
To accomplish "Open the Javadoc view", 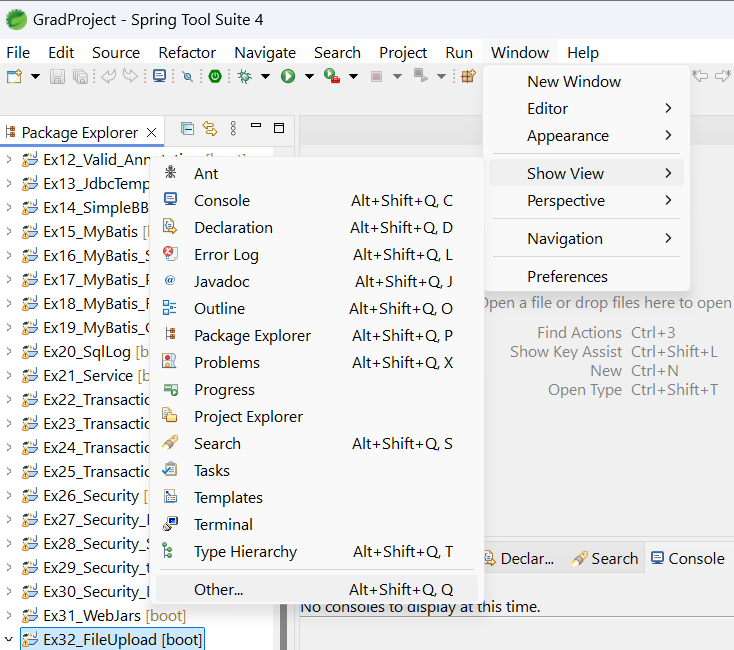I will tap(316, 282).
